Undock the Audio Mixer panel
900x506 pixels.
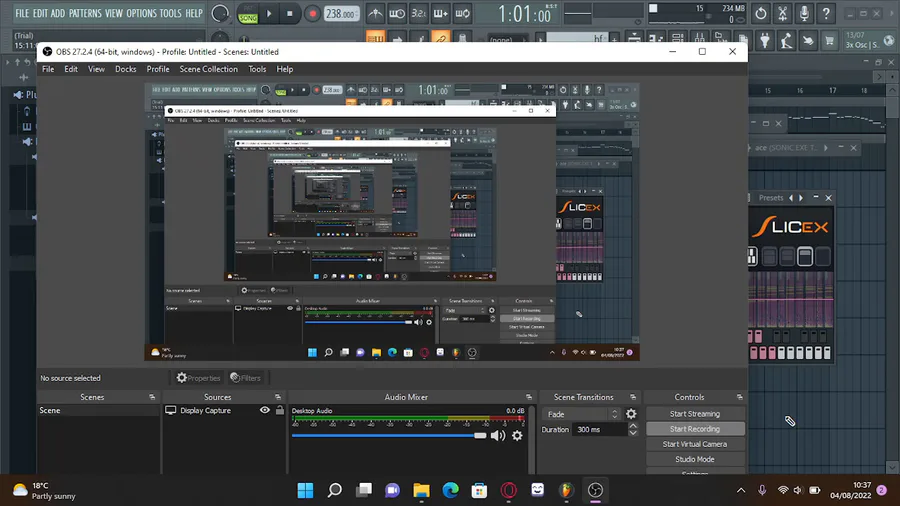pyautogui.click(x=529, y=397)
